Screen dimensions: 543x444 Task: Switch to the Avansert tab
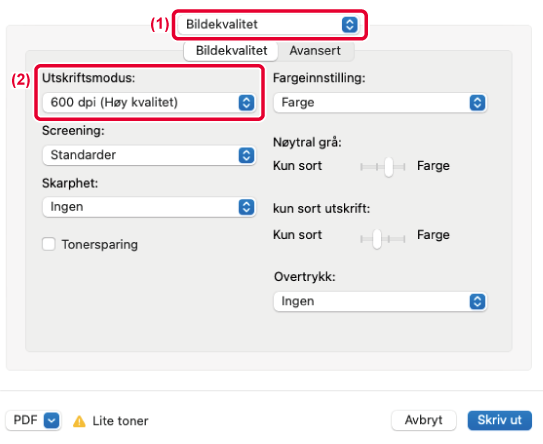(x=315, y=51)
